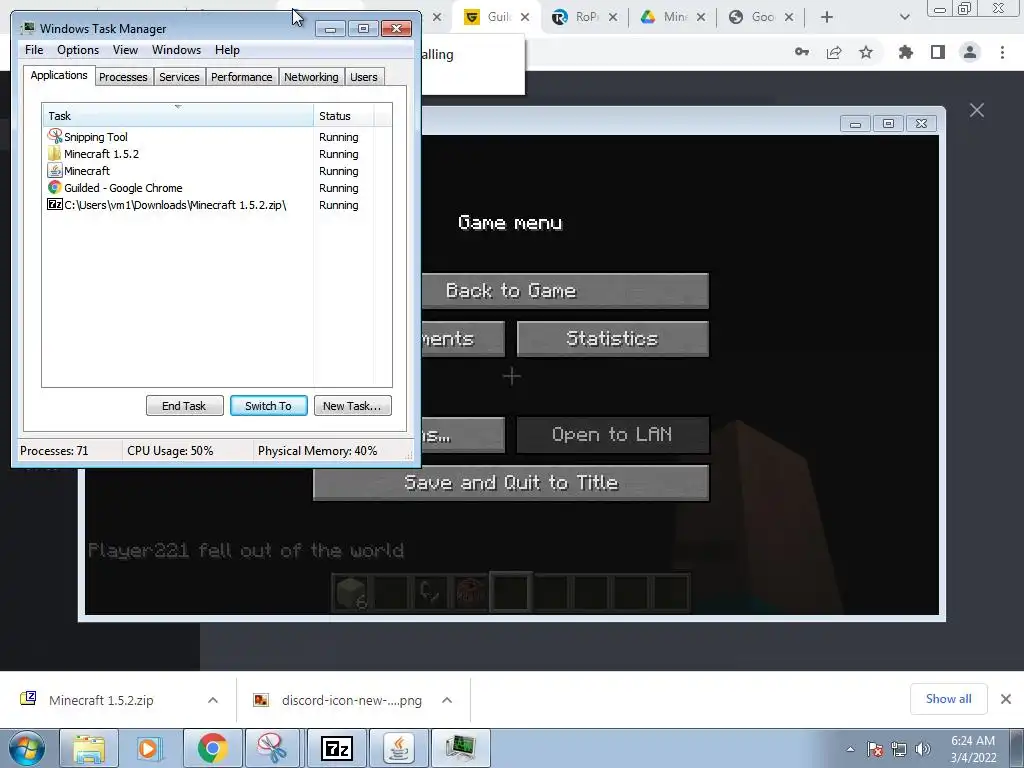Close the Guilded image overlay X

(977, 110)
